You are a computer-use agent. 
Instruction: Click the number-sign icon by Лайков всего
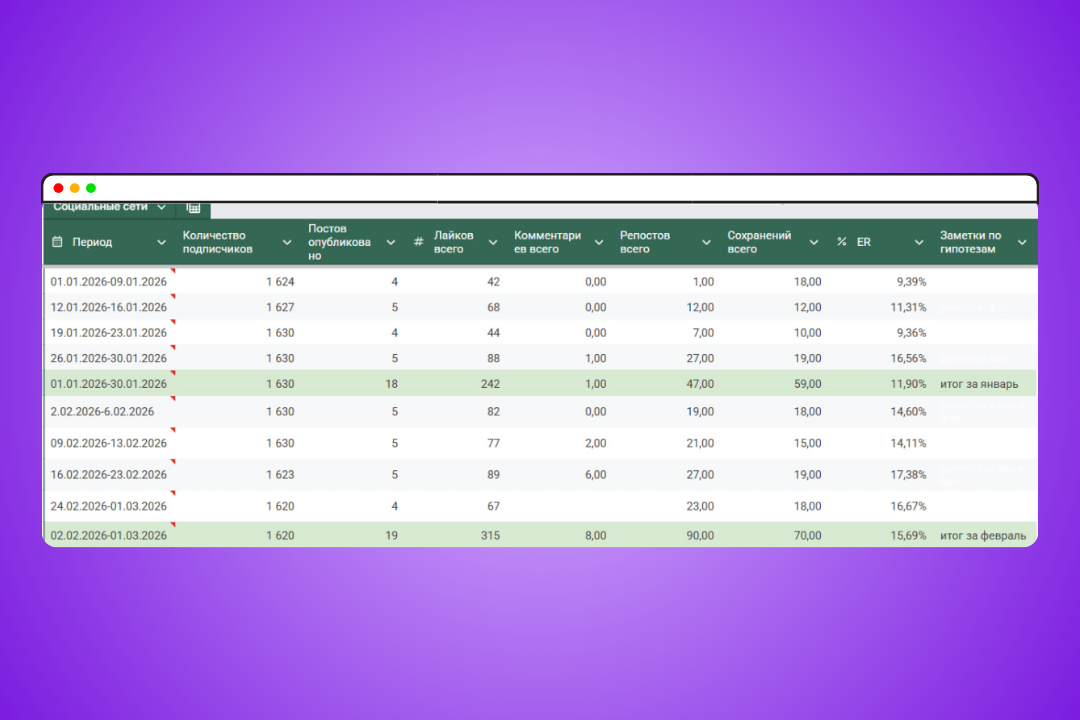coord(418,242)
